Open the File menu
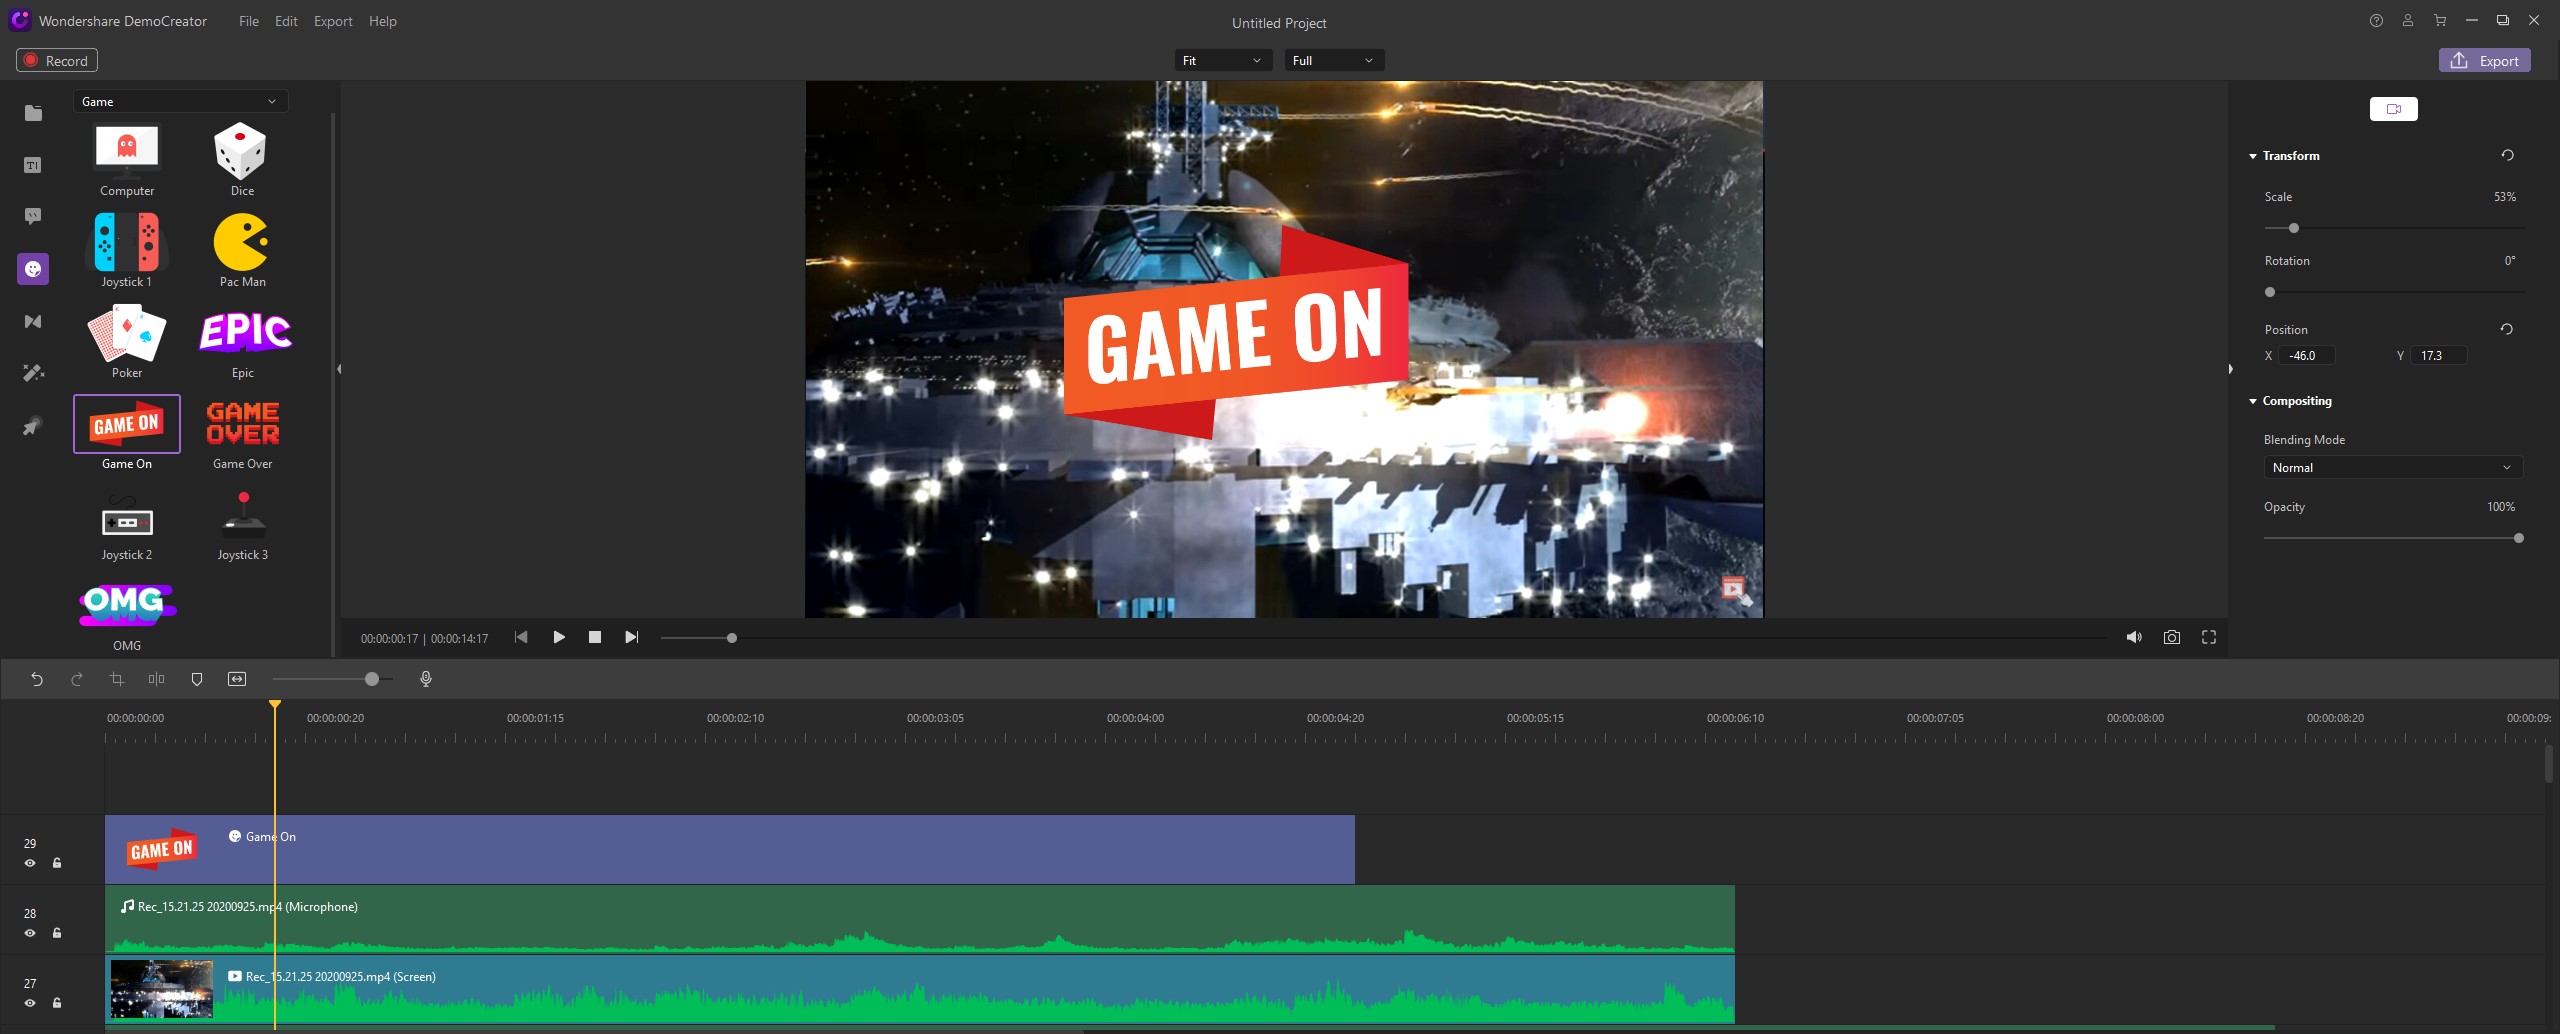2560x1034 pixels. 249,21
